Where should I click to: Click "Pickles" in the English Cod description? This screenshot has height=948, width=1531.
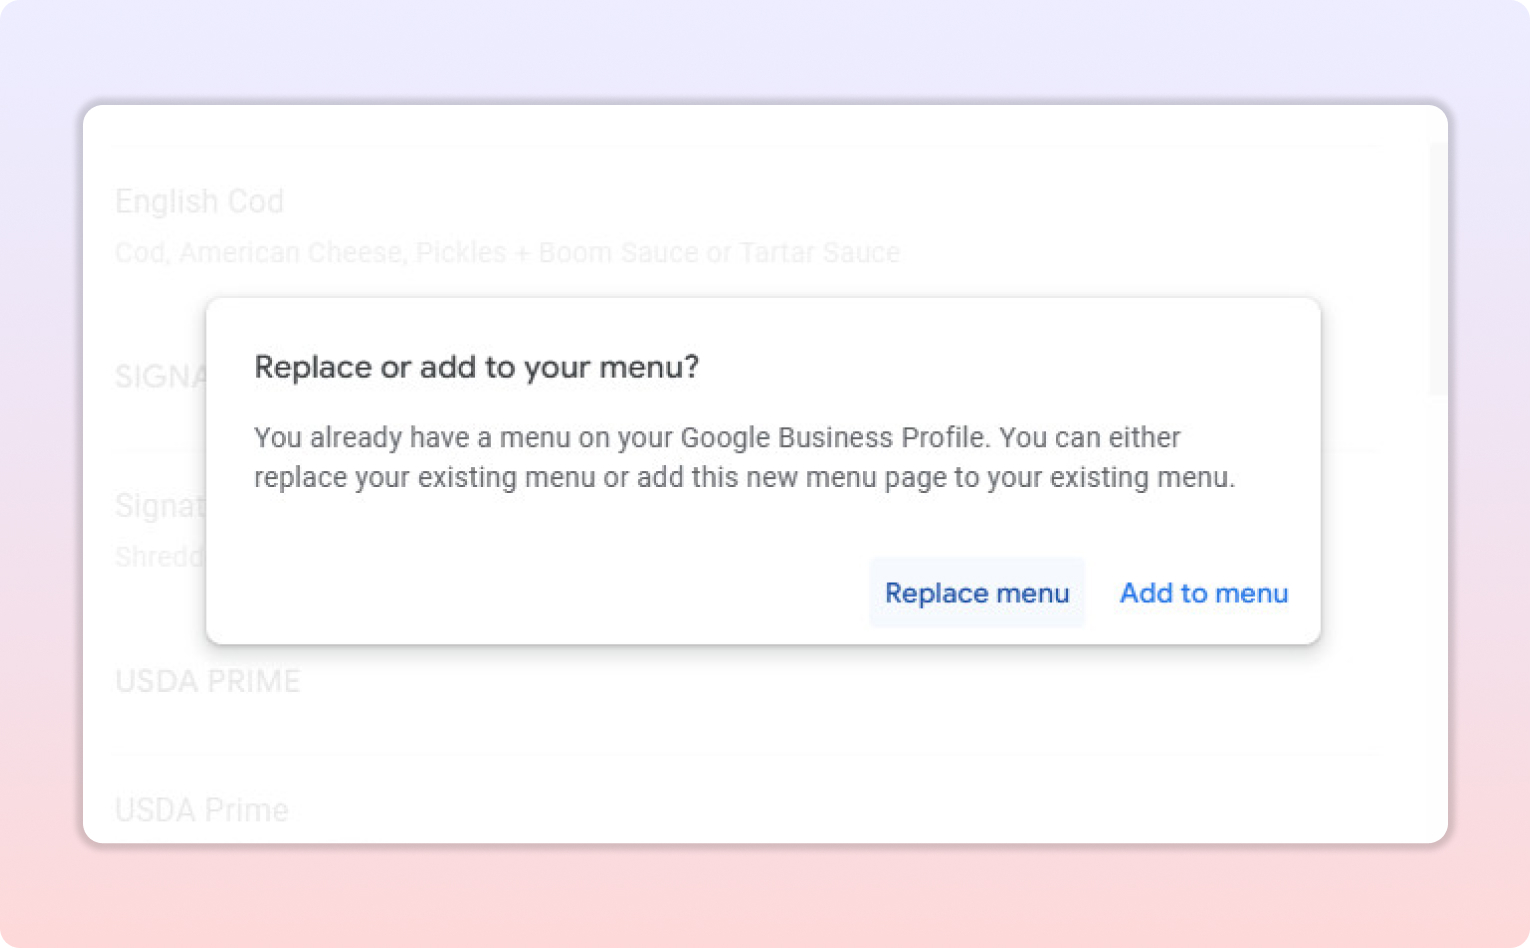461,252
